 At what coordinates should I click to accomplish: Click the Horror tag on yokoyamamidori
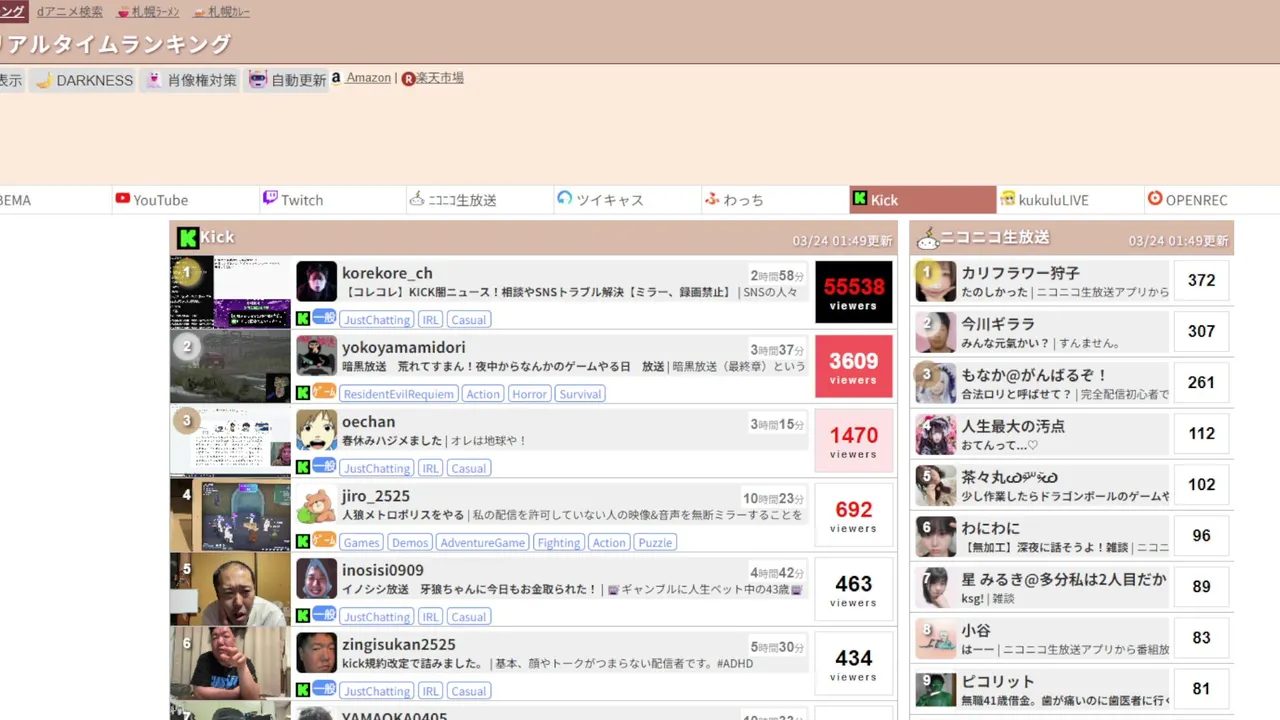(x=529, y=394)
